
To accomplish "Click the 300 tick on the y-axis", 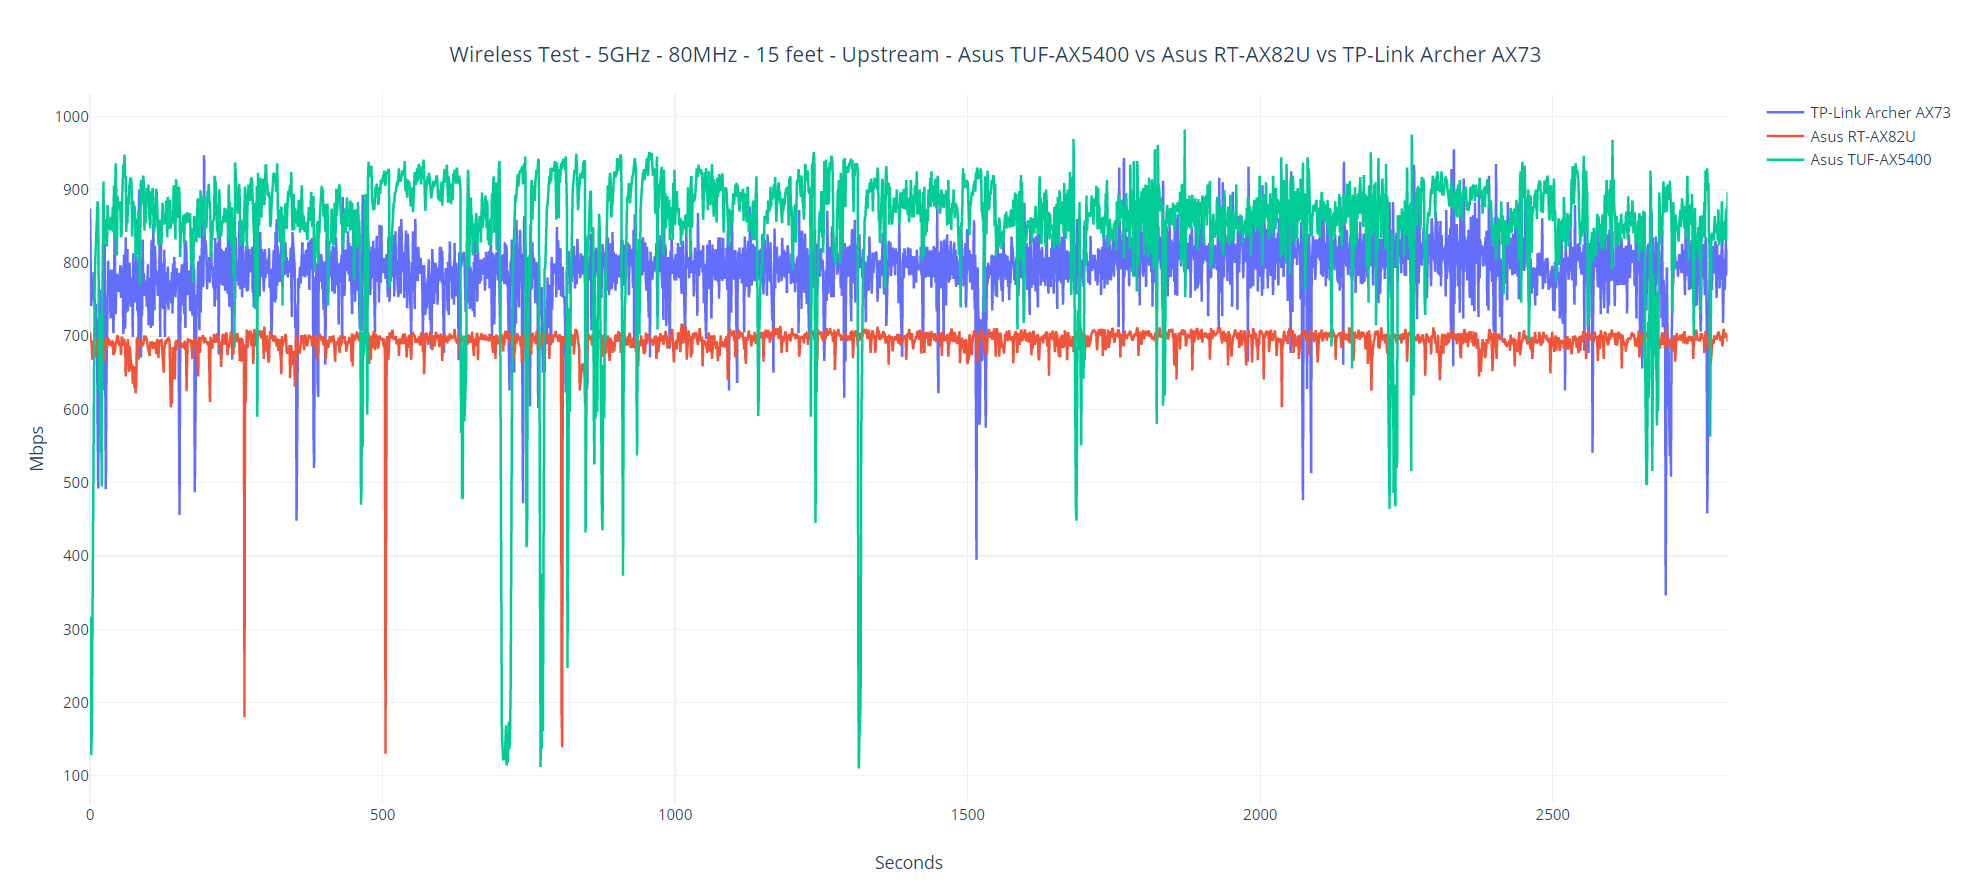I will click(76, 630).
